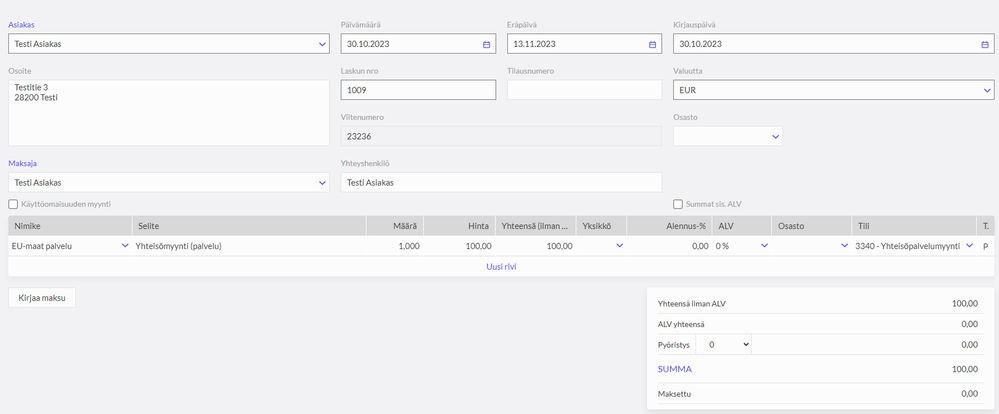This screenshot has height=414, width=999.
Task: Click the Maksaja label link
Action: click(x=22, y=163)
